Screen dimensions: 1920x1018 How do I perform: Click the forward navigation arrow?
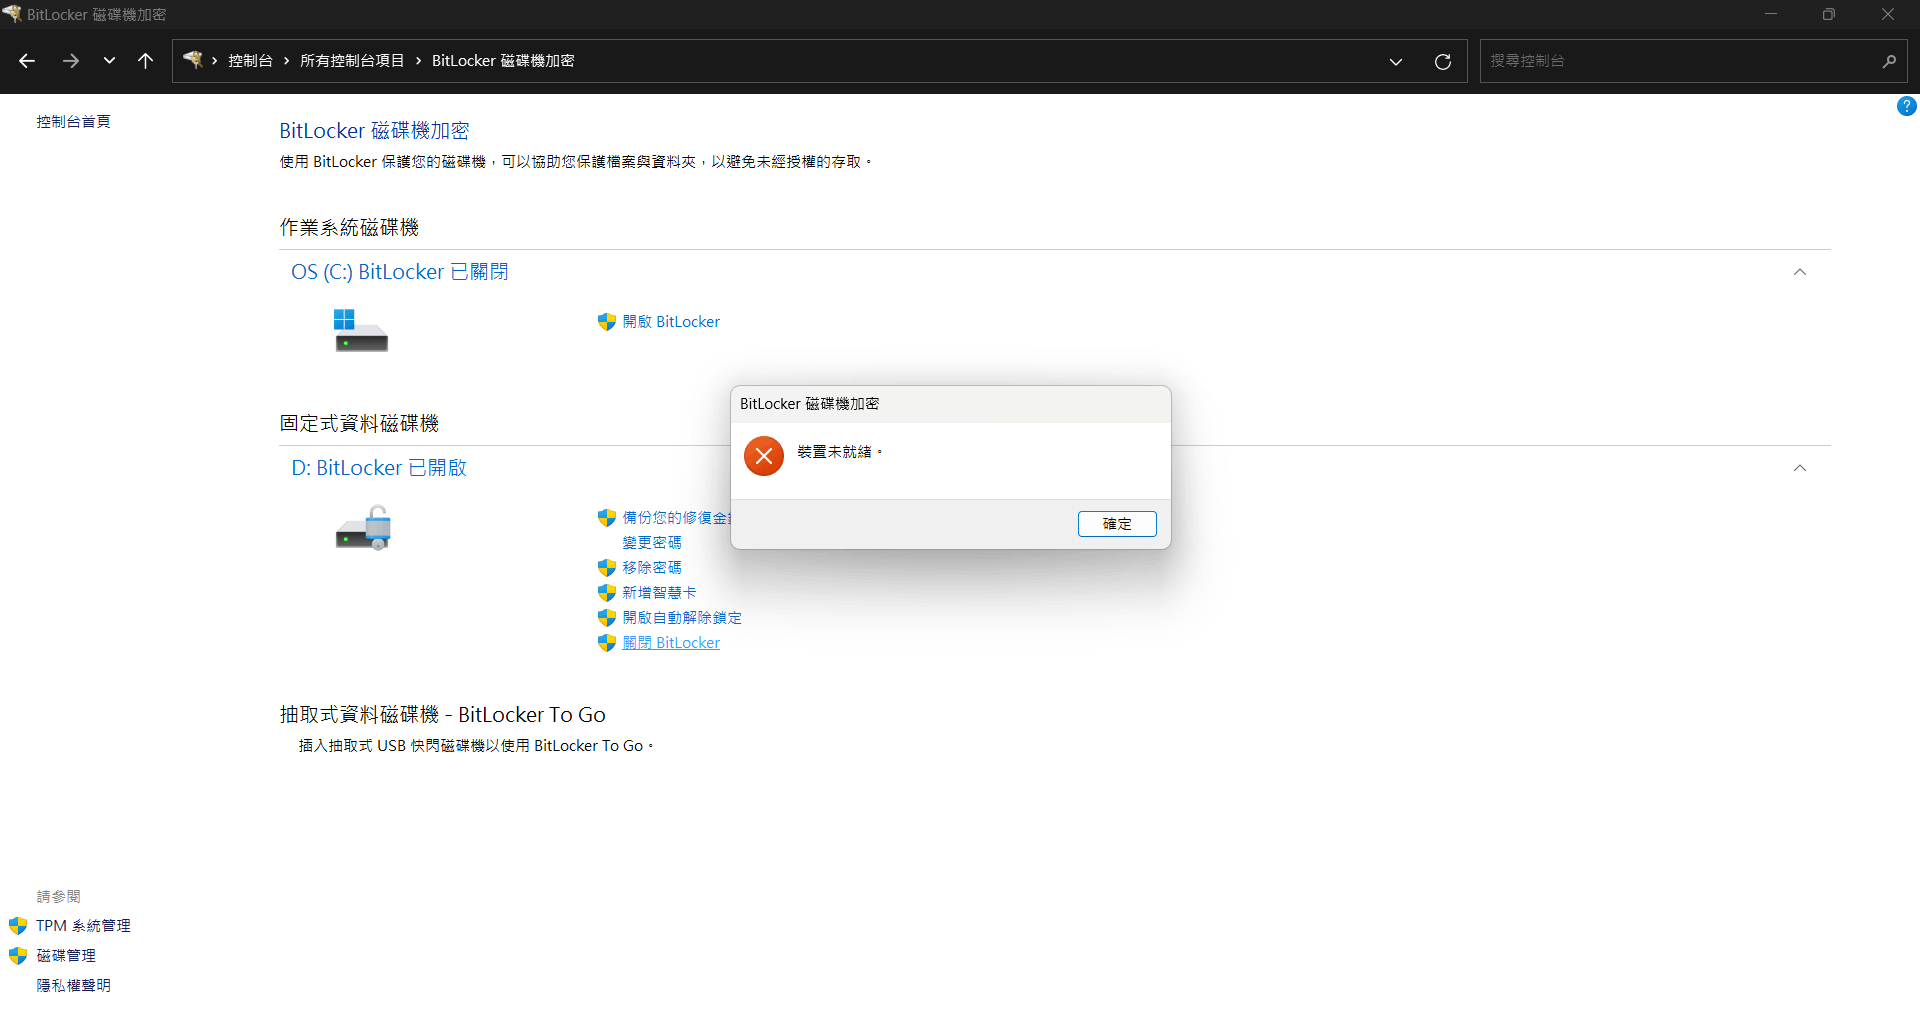click(71, 61)
